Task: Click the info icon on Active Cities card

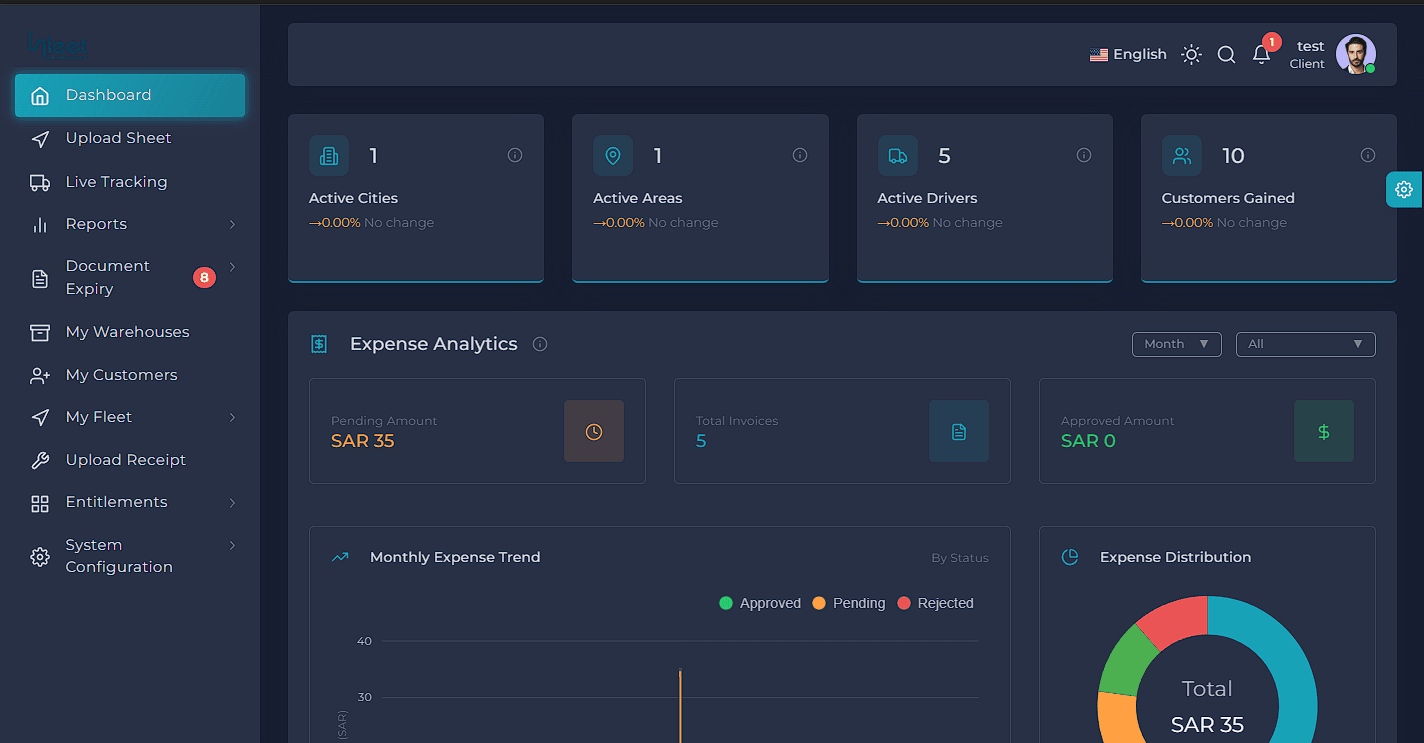Action: point(515,155)
